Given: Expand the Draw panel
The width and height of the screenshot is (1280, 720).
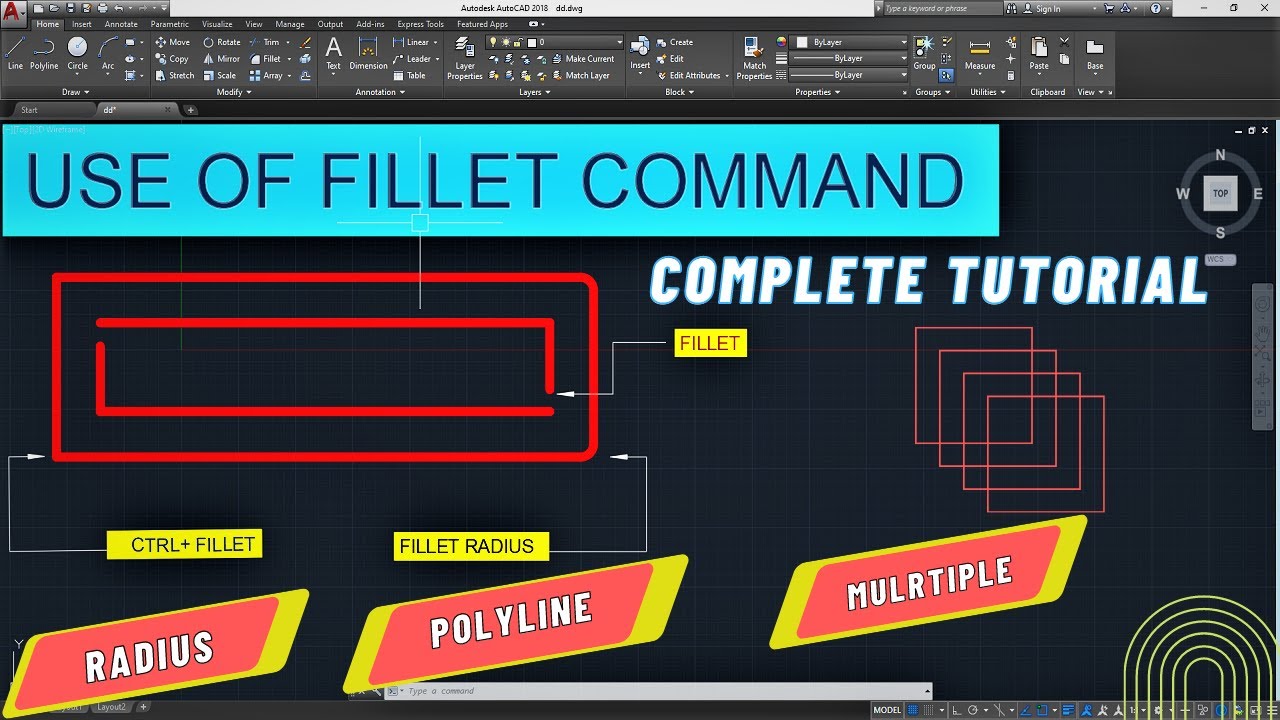Looking at the screenshot, I should 74,92.
